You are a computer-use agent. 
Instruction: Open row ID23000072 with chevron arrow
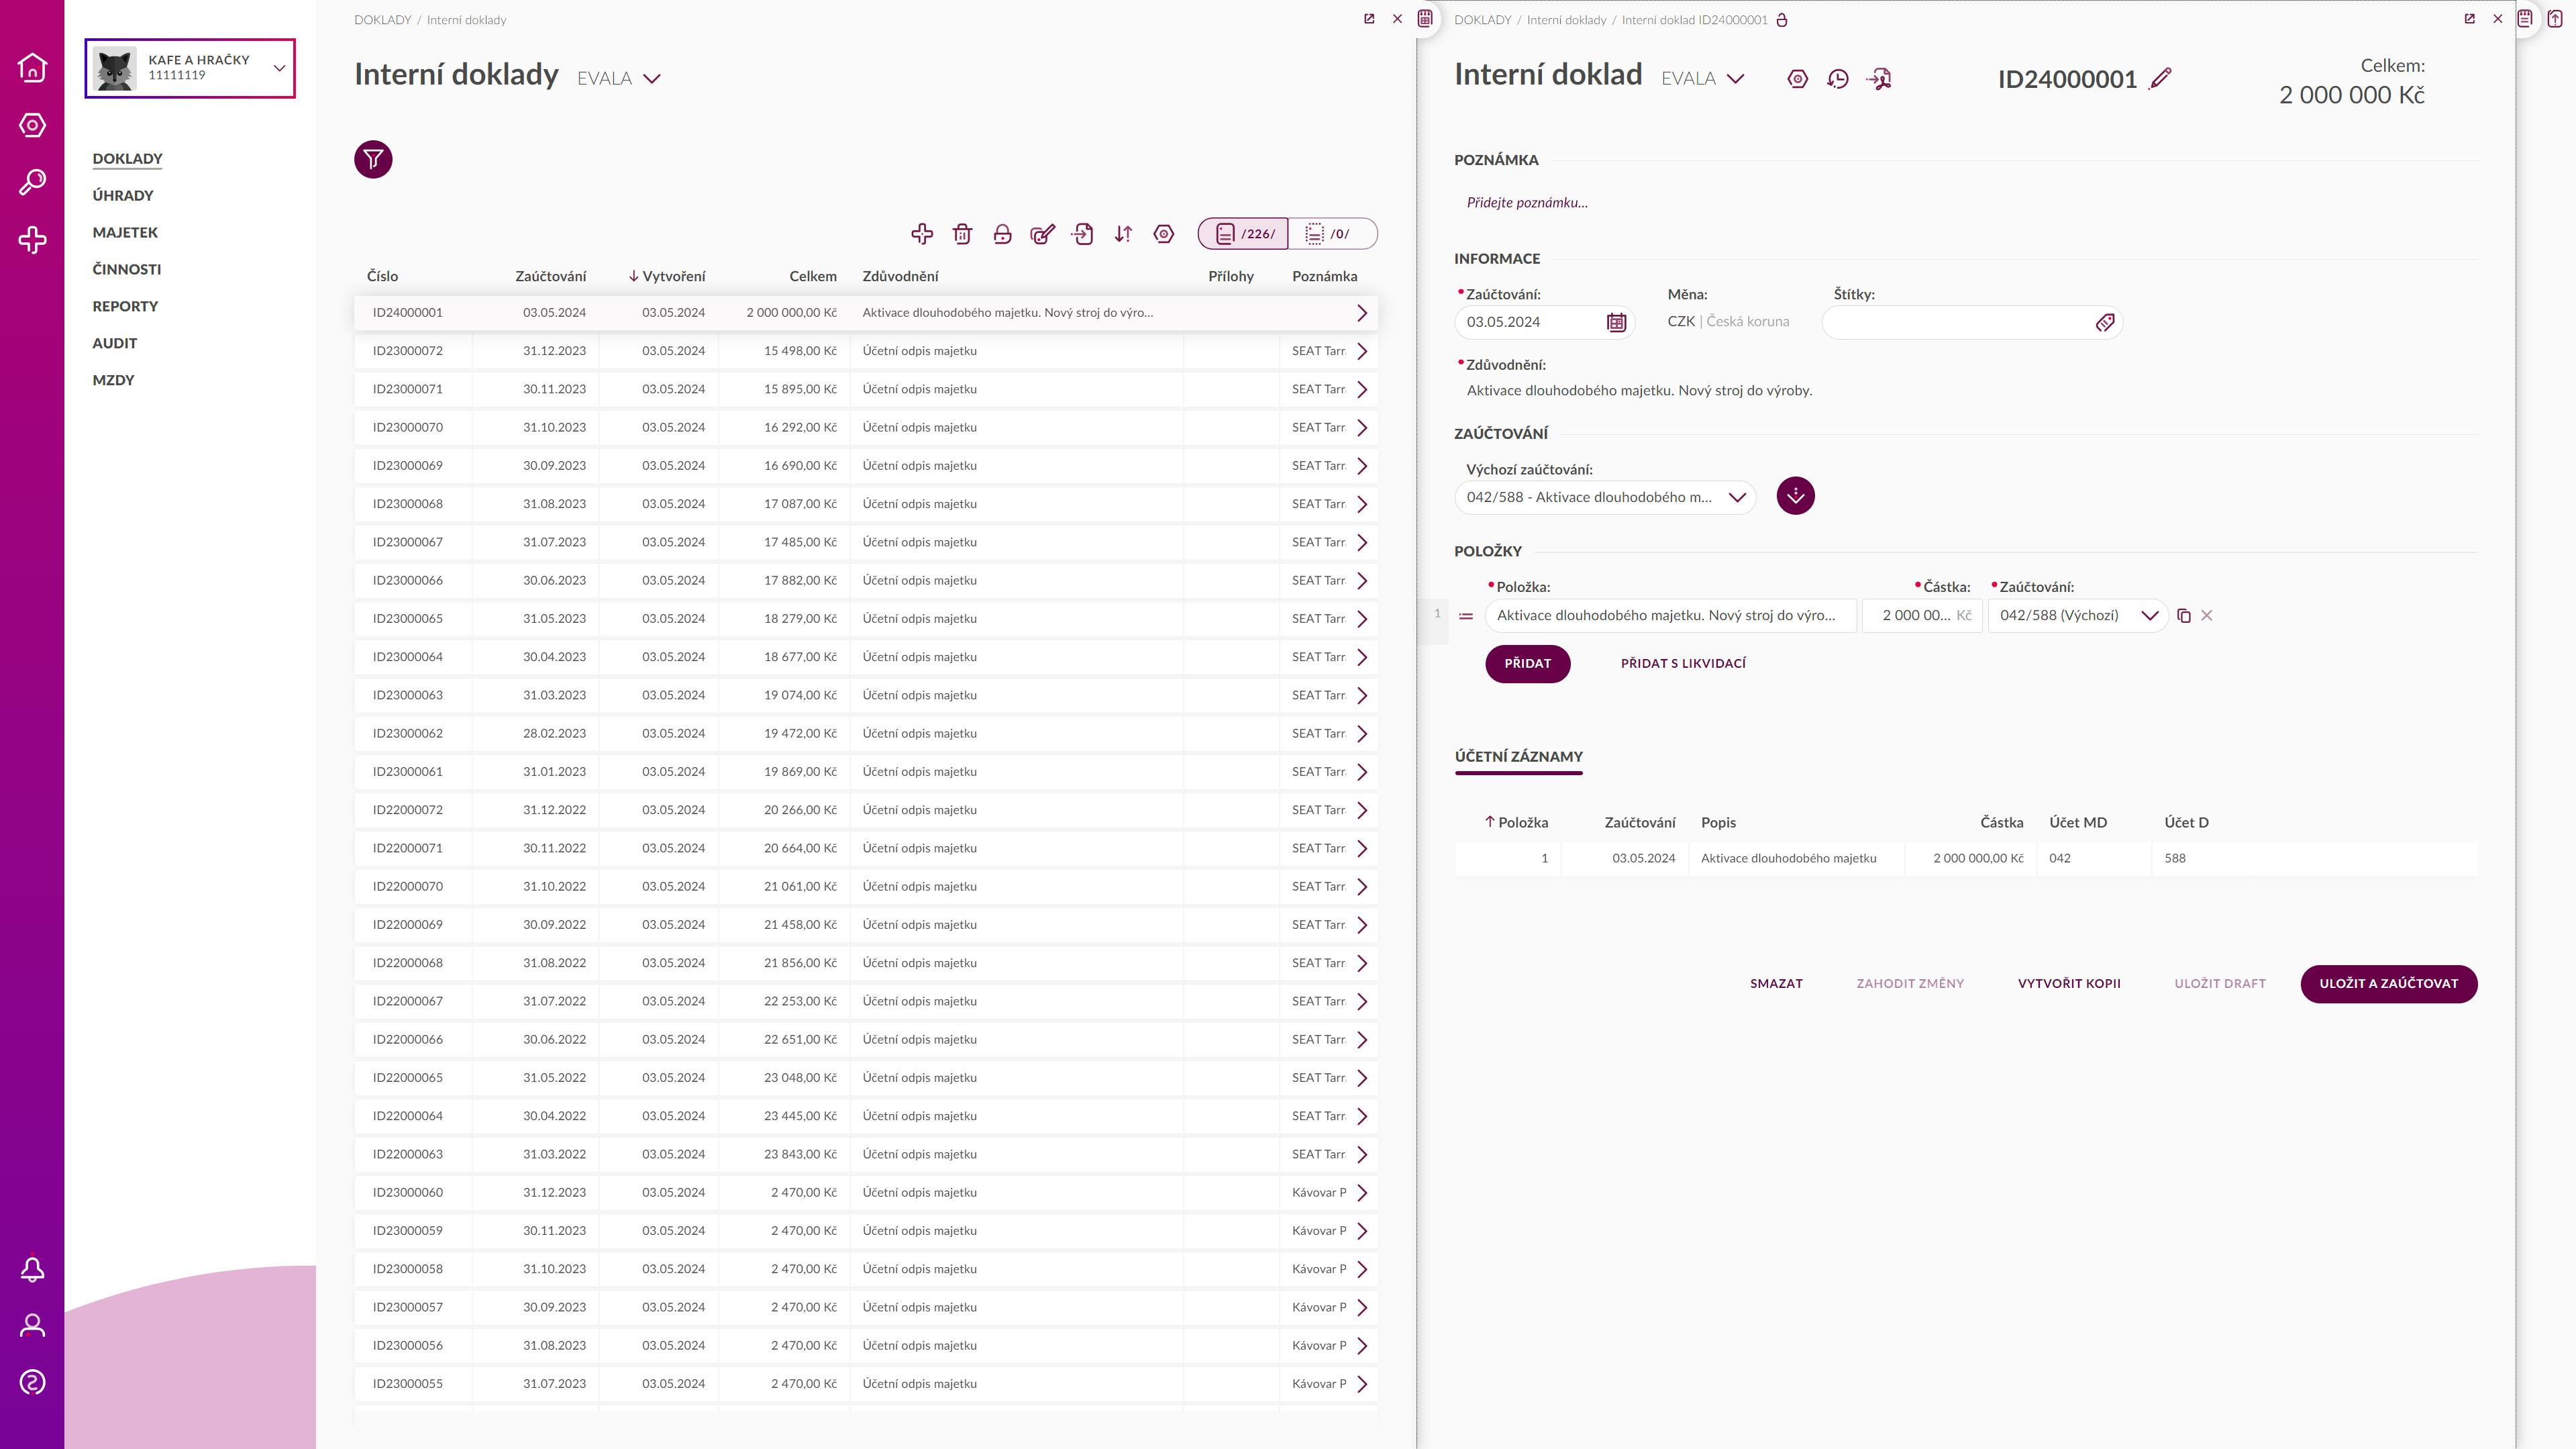pos(1361,351)
